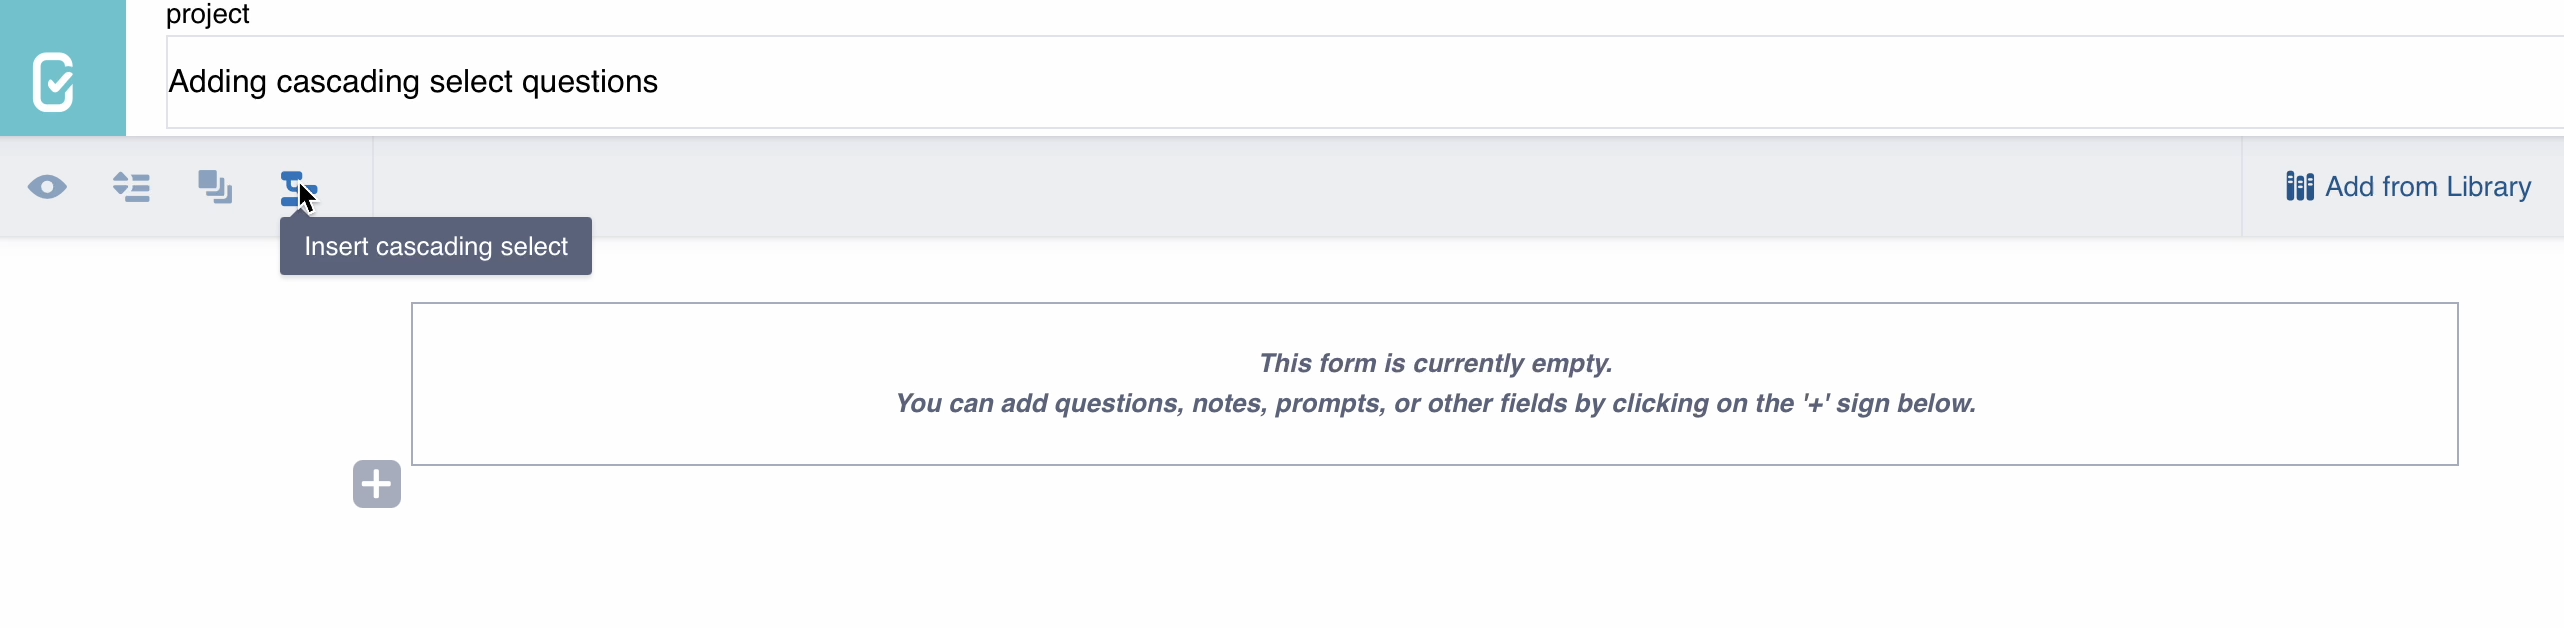Screen dimensions: 2564x628
Task: Click the 'project' label above title
Action: 208,14
